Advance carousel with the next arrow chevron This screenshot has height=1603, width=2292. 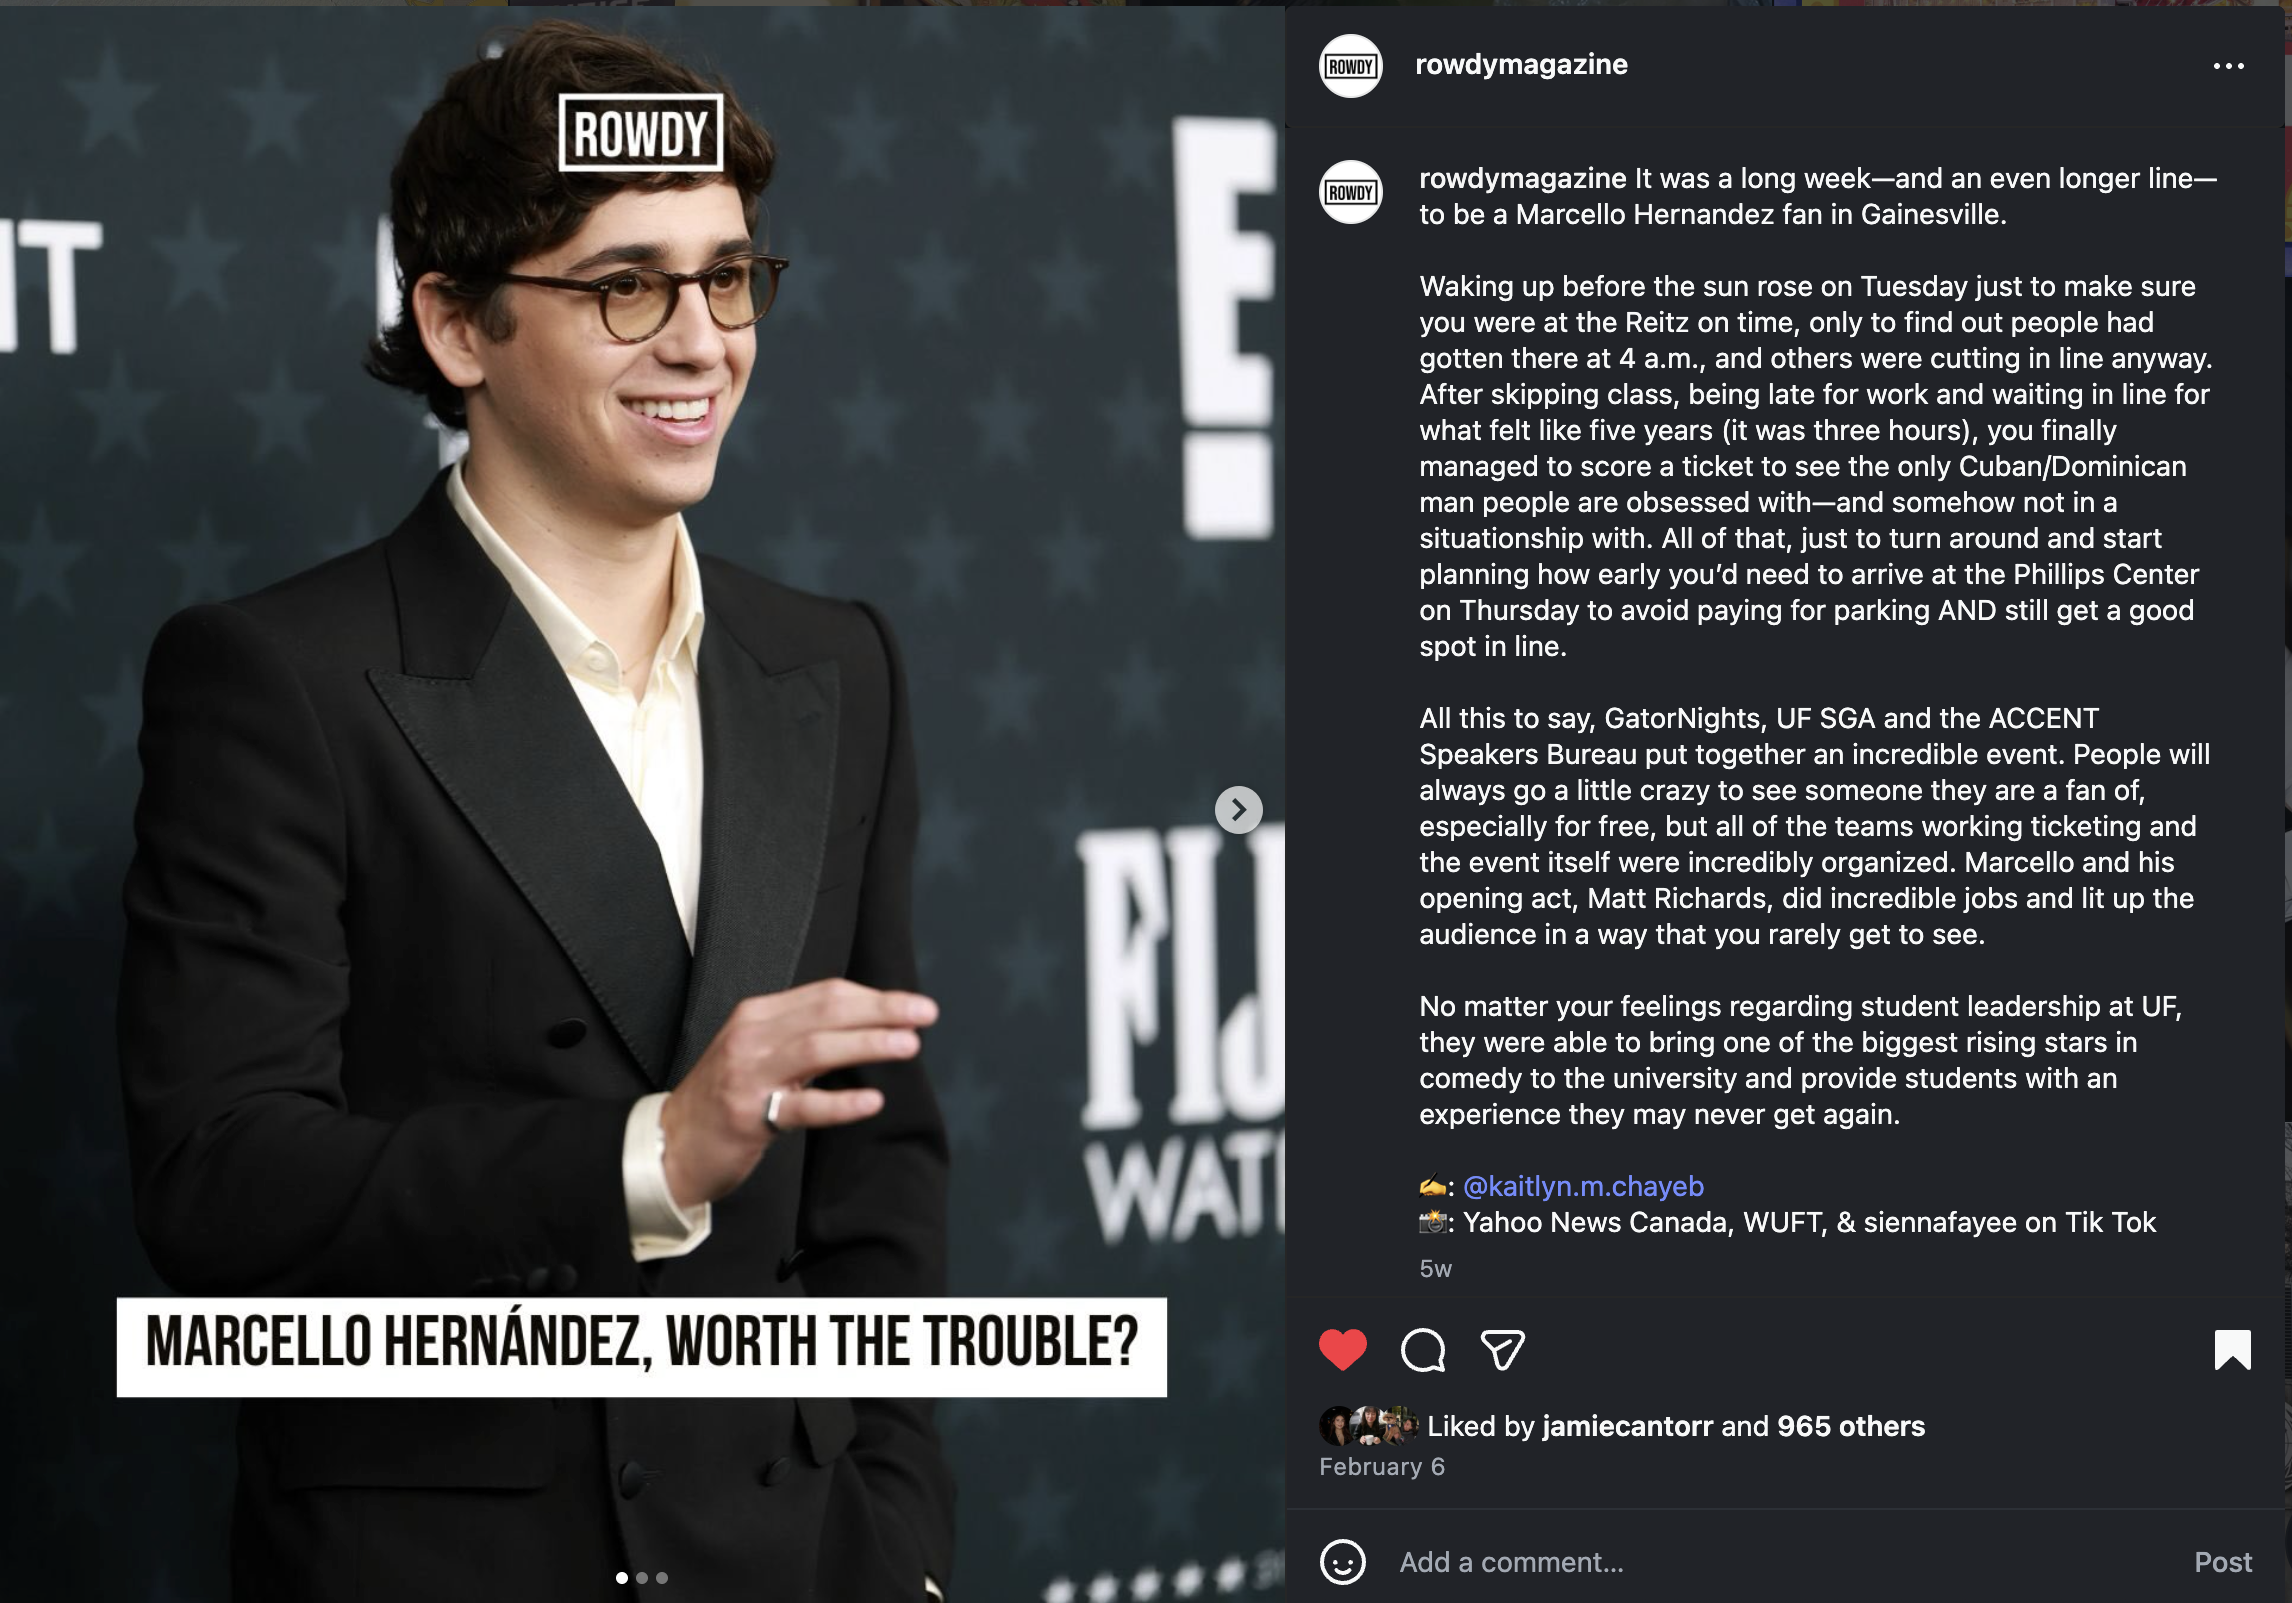(1238, 809)
